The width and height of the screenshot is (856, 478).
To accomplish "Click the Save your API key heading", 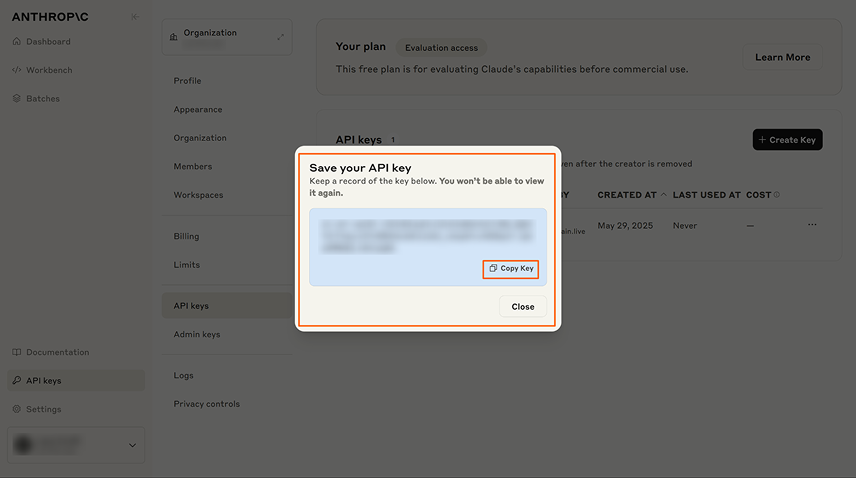I will click(360, 168).
